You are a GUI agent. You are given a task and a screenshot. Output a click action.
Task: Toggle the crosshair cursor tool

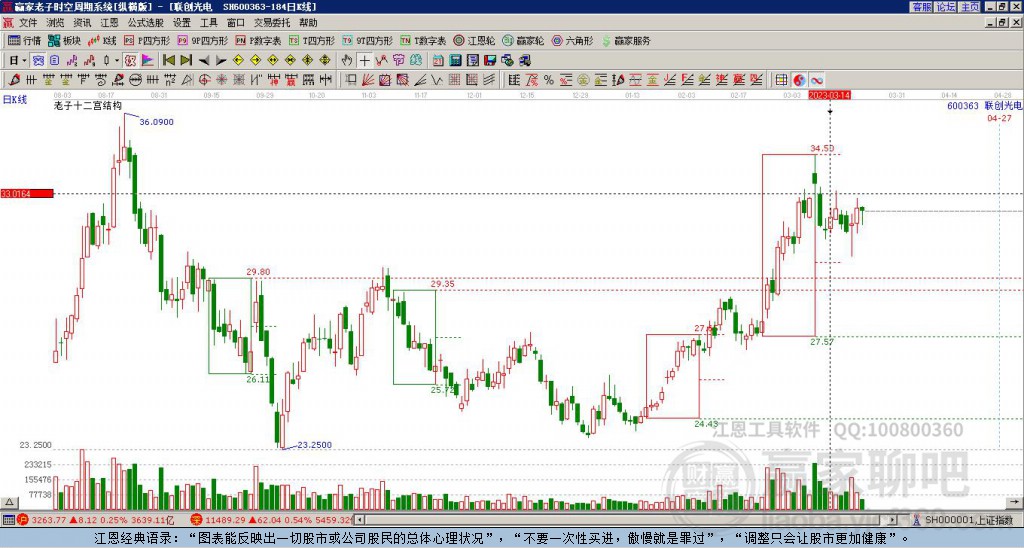tap(364, 60)
